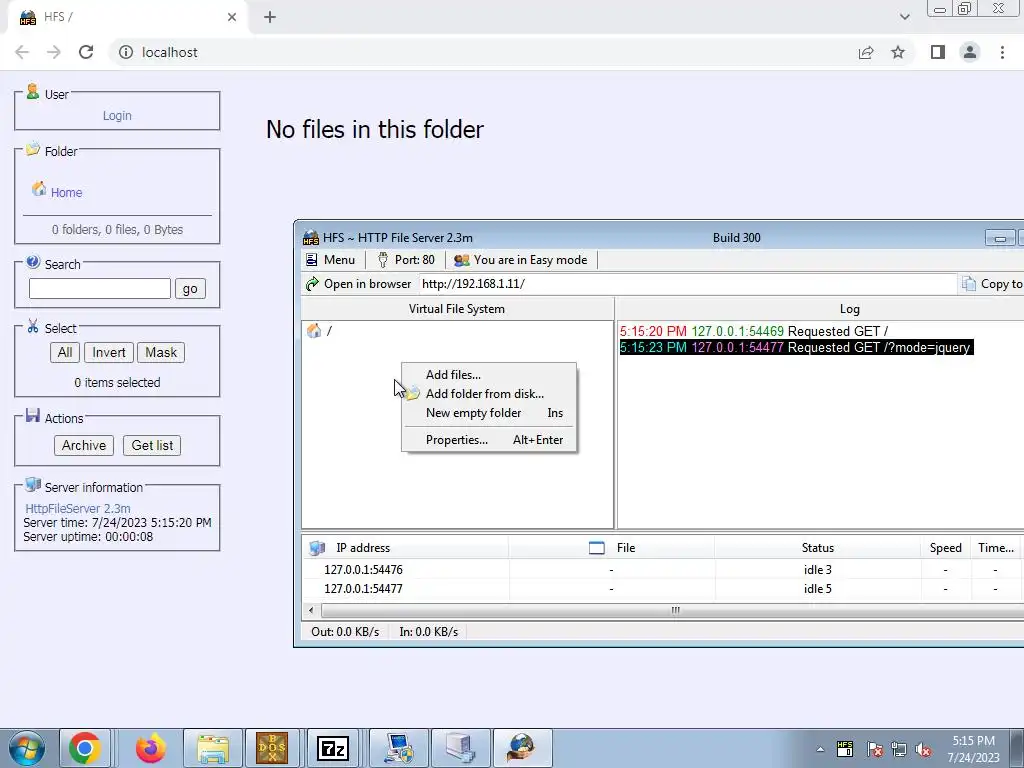
Task: Show hidden tray icons arrow
Action: coord(820,749)
